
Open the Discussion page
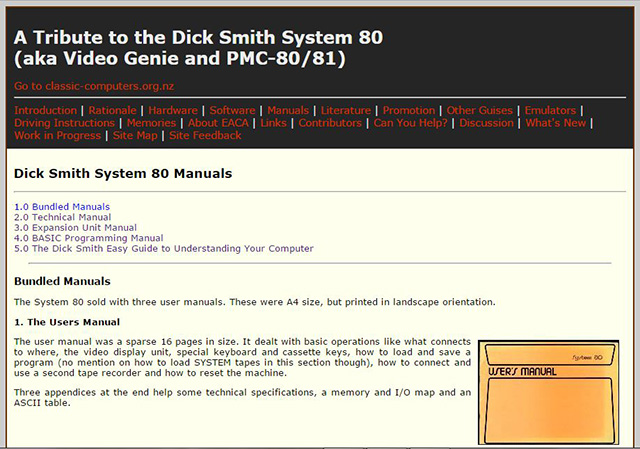[486, 123]
